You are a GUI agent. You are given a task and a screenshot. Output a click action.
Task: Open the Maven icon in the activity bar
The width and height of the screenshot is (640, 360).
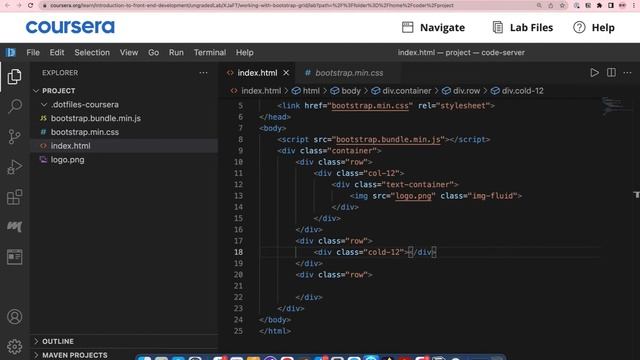click(14, 227)
